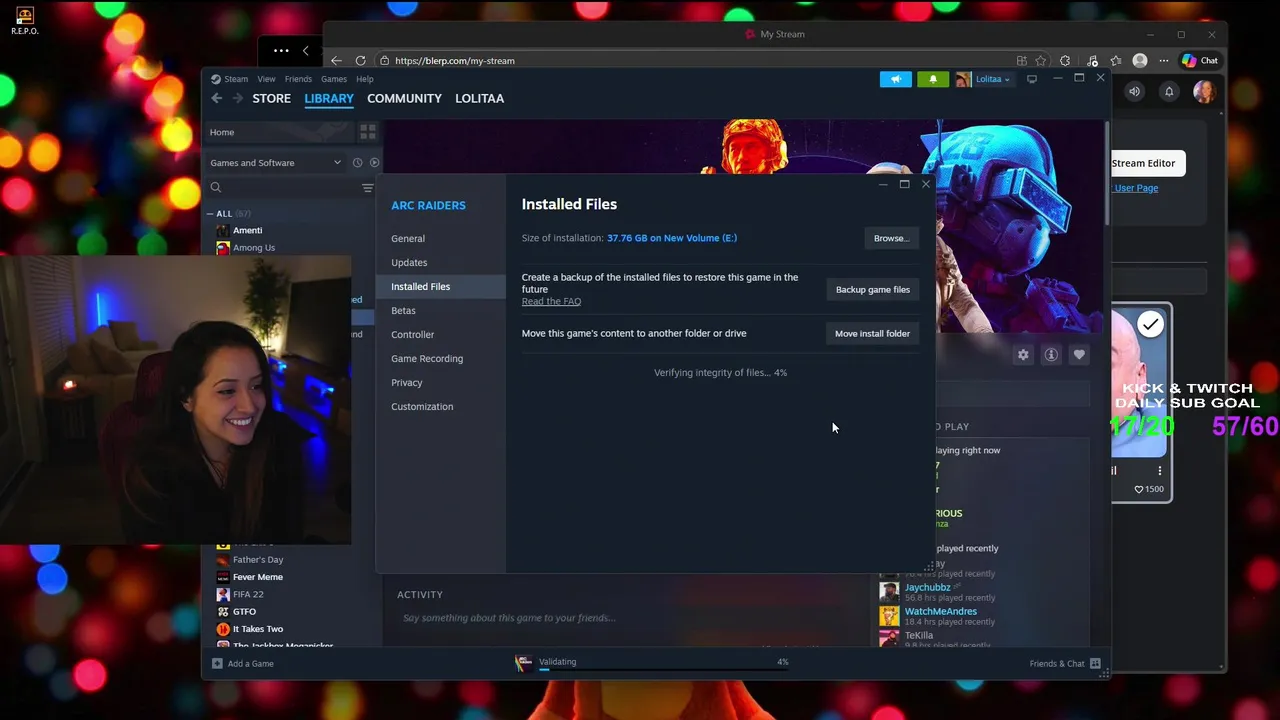Open R.E.P.O. desktop shortcut

pos(25,20)
